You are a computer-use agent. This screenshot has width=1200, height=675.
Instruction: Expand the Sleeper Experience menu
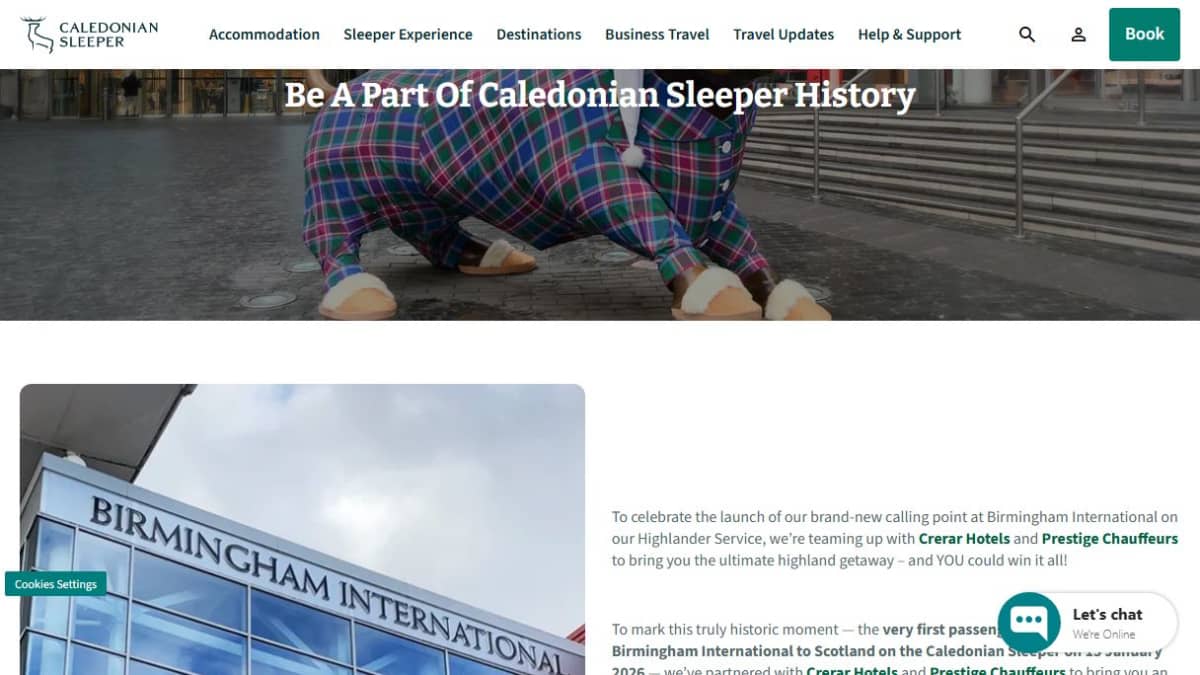[x=408, y=34]
